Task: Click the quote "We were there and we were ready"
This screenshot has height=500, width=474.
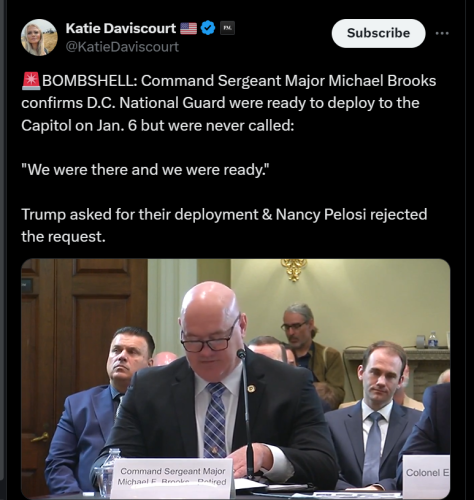Action: click(x=145, y=170)
